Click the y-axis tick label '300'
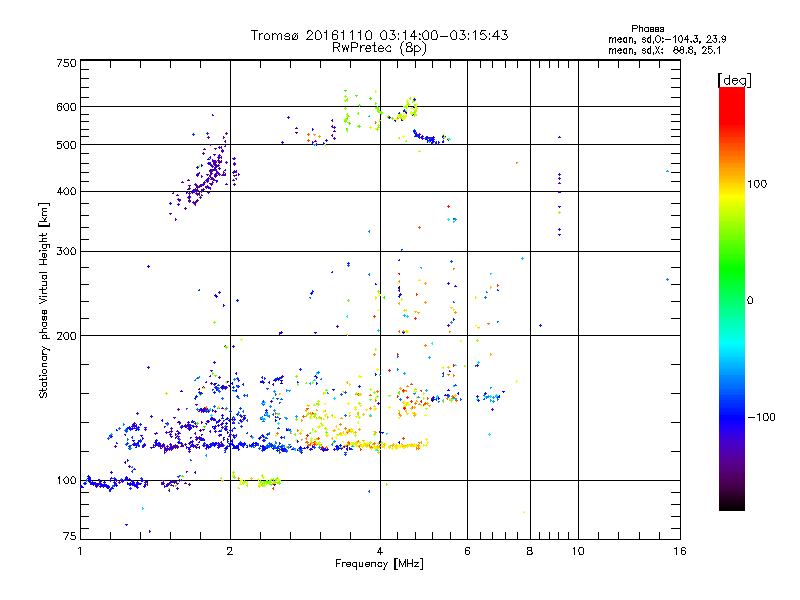800x600 pixels. click(x=66, y=252)
